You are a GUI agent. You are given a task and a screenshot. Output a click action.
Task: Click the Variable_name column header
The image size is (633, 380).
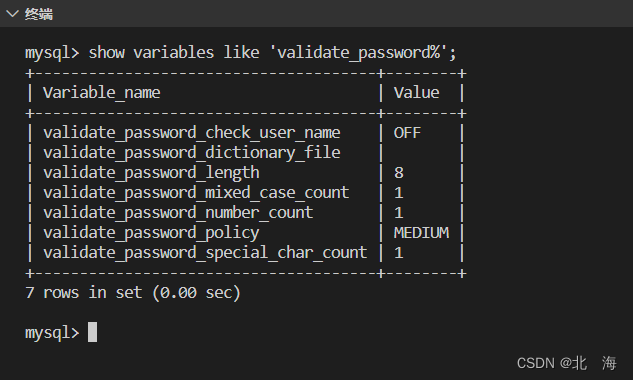(x=102, y=93)
